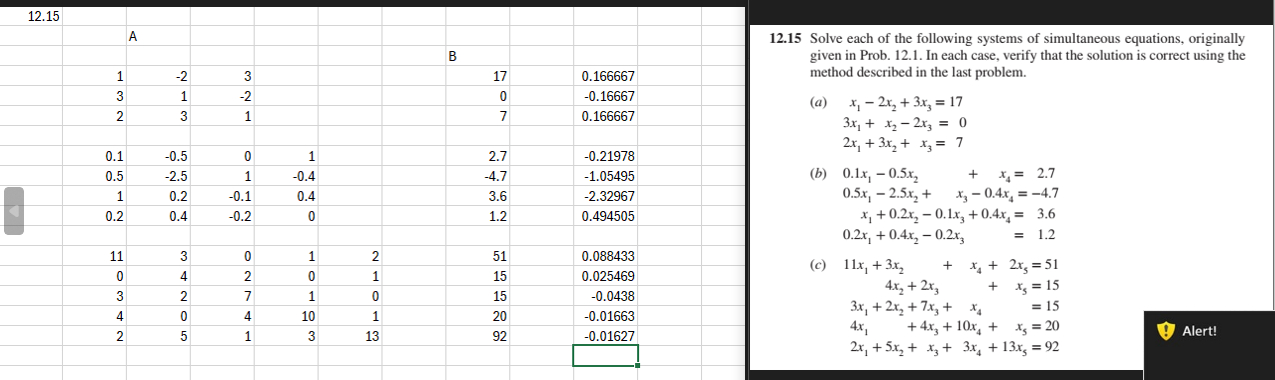The width and height of the screenshot is (1275, 380).
Task: Select the result cell -1.05495
Action: coord(606,176)
